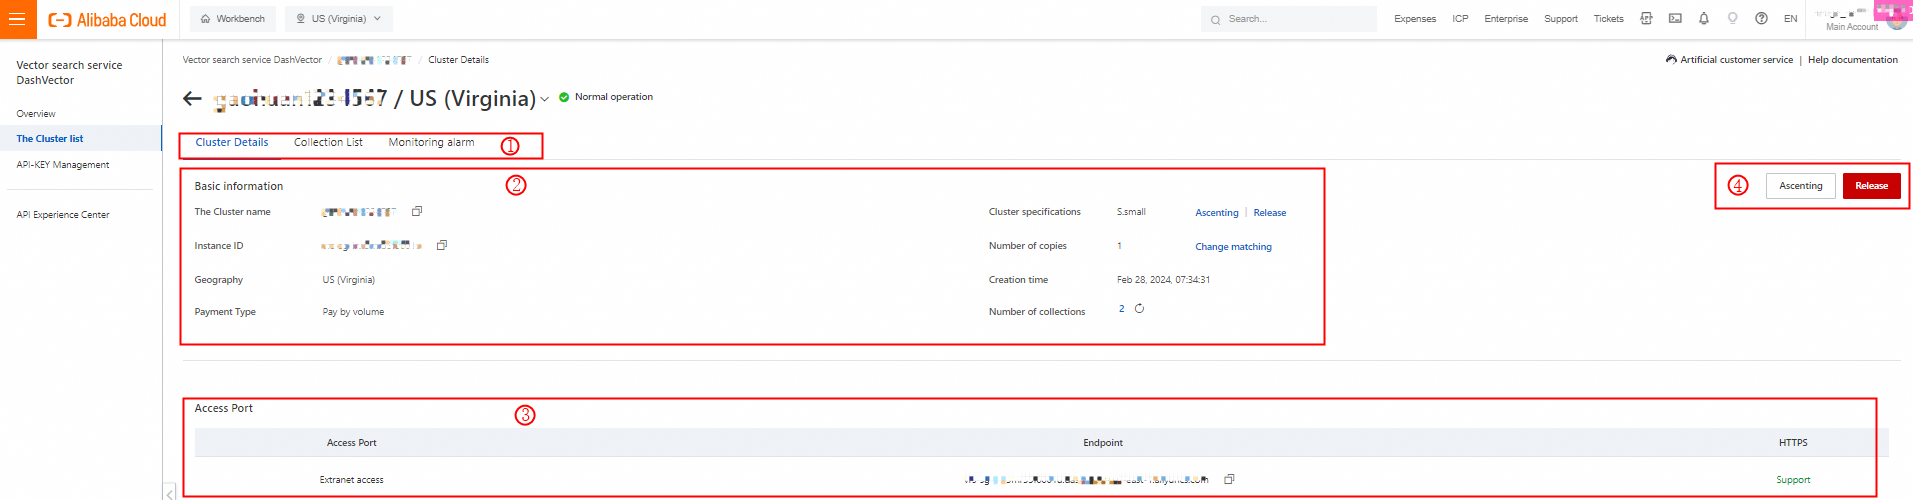Click the Change matching link
The image size is (1913, 500).
pyautogui.click(x=1233, y=247)
